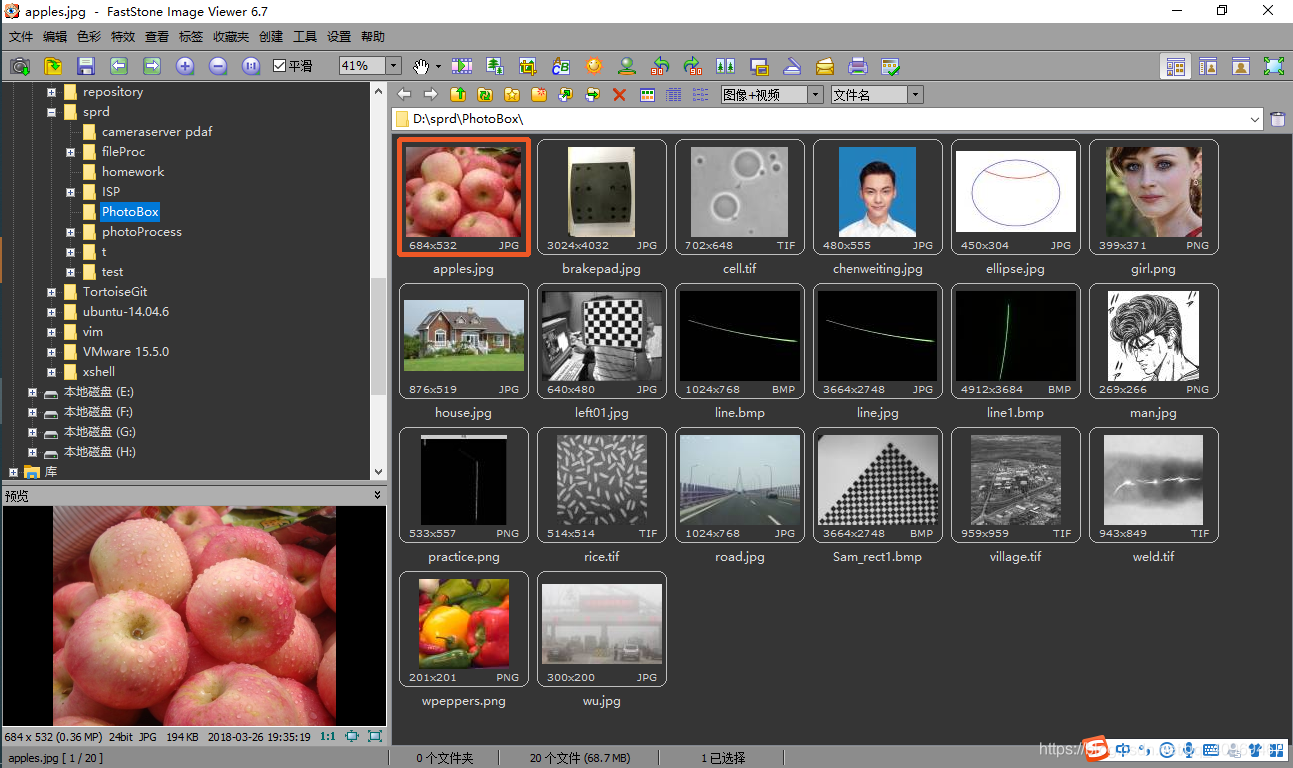The height and width of the screenshot is (768, 1293).
Task: Open settings with the checklist icon
Action: click(891, 66)
